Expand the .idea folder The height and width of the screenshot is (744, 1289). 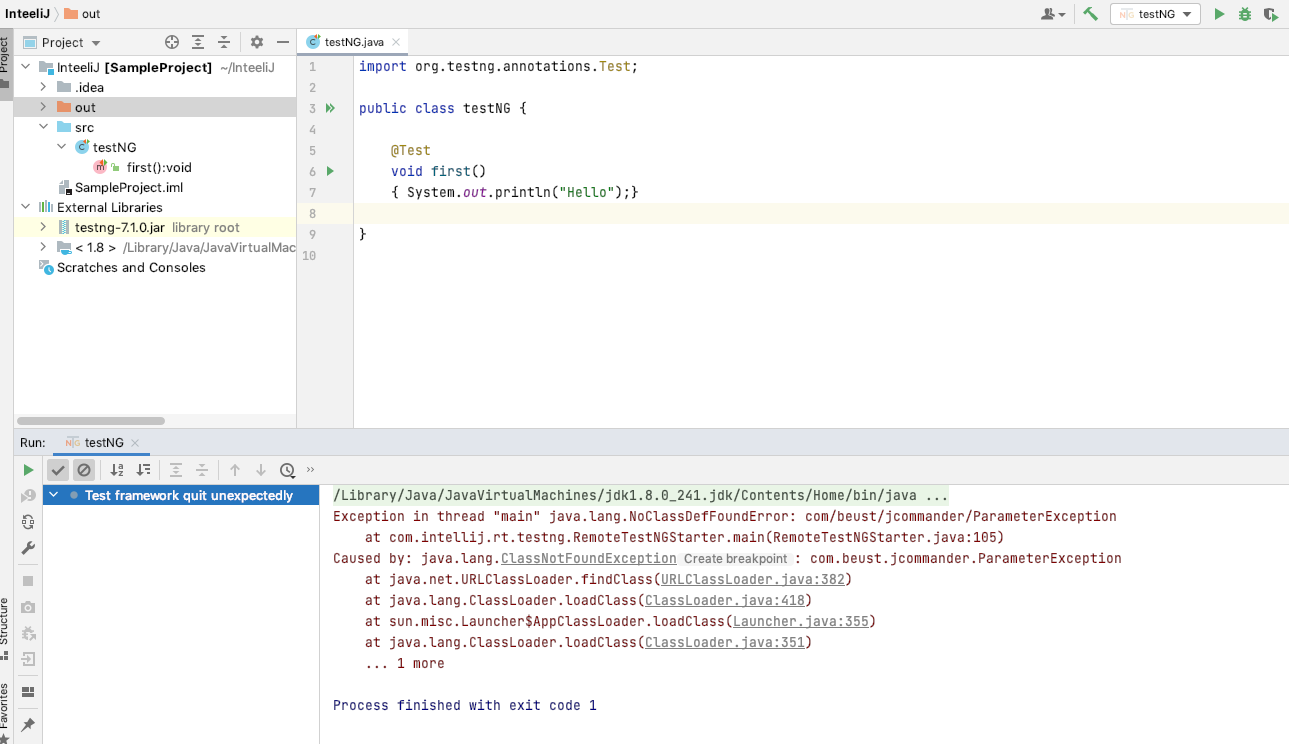pyautogui.click(x=43, y=87)
